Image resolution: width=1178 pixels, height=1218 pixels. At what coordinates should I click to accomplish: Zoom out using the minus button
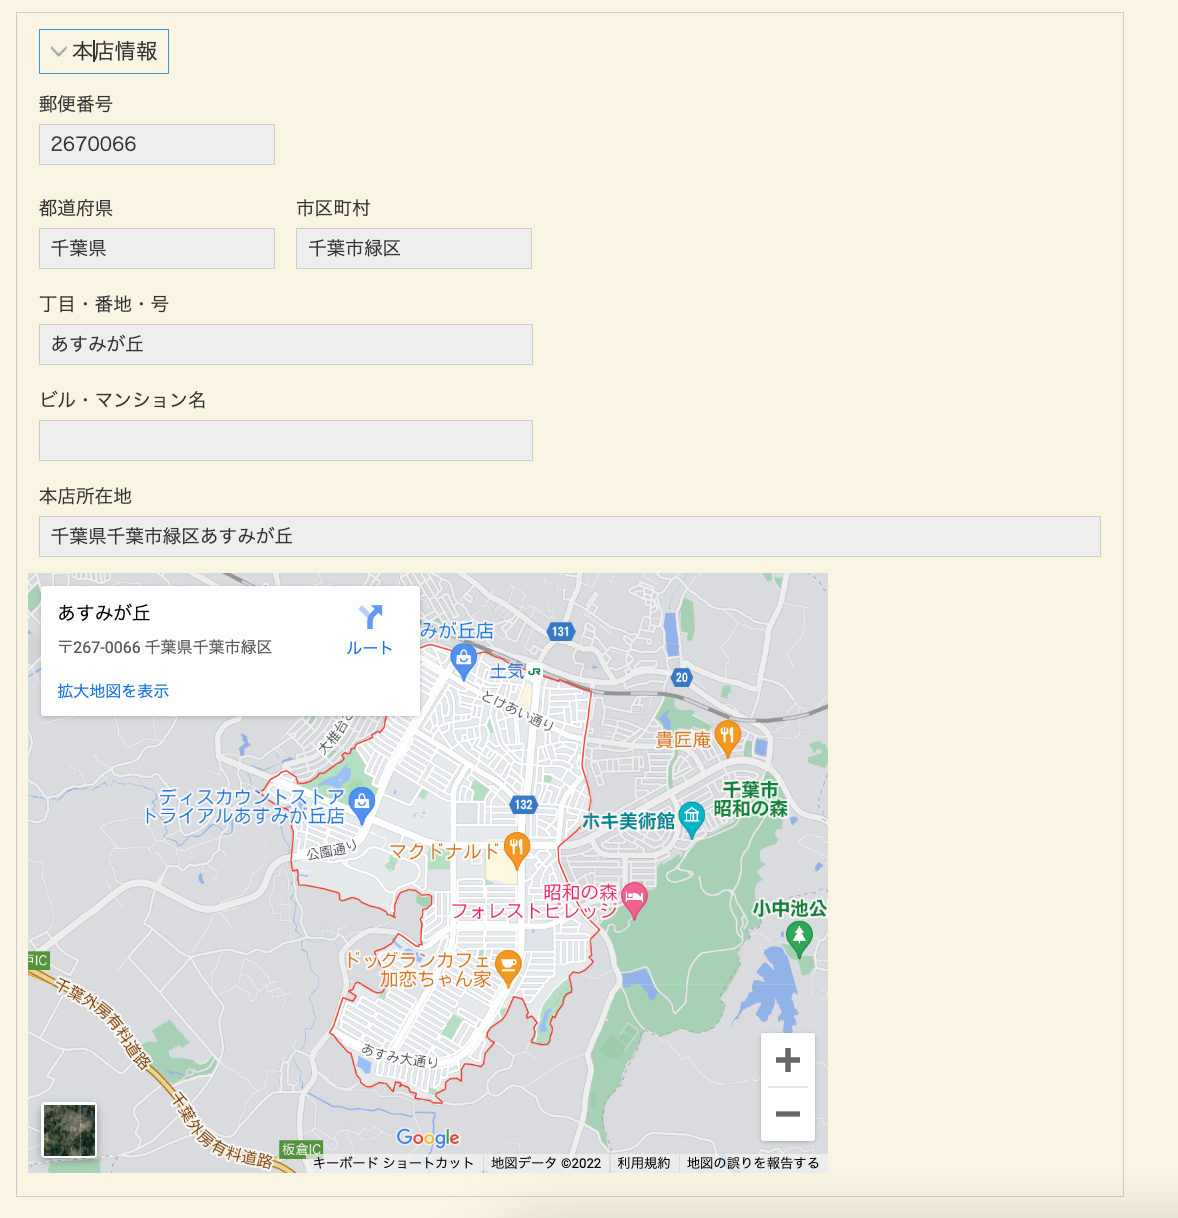tap(787, 1112)
